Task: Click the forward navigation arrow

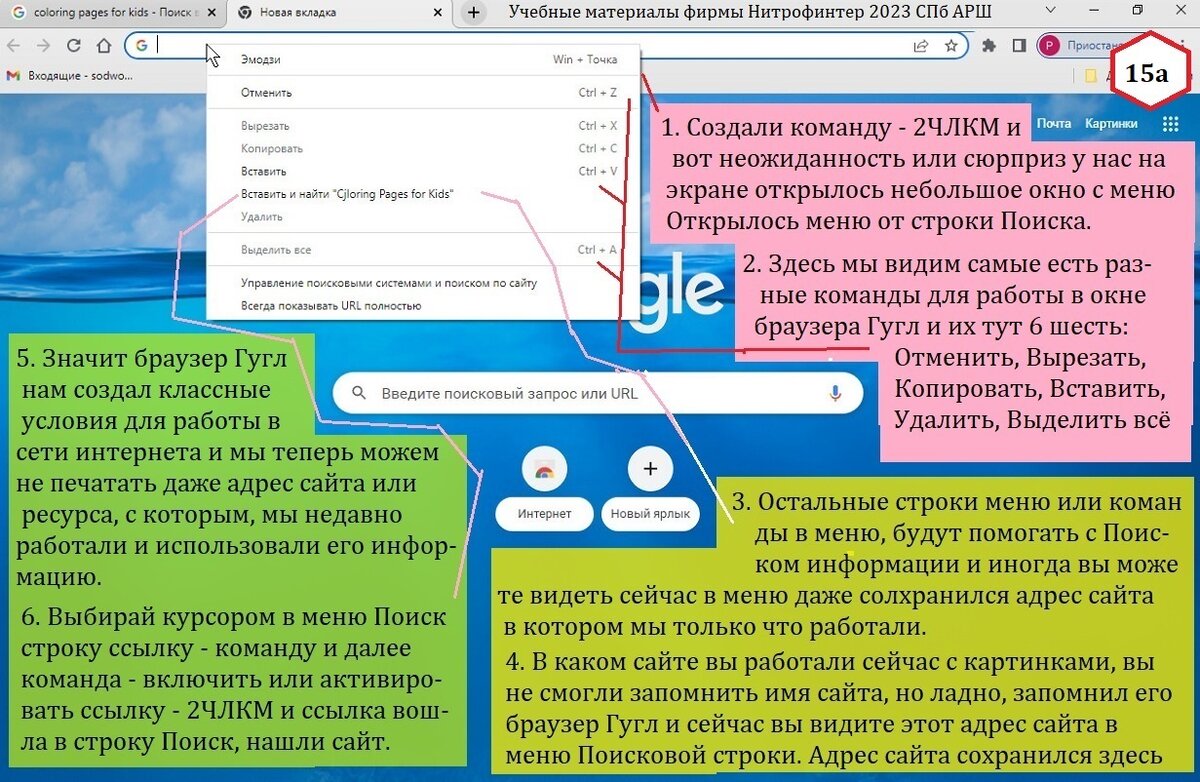Action: 43,45
